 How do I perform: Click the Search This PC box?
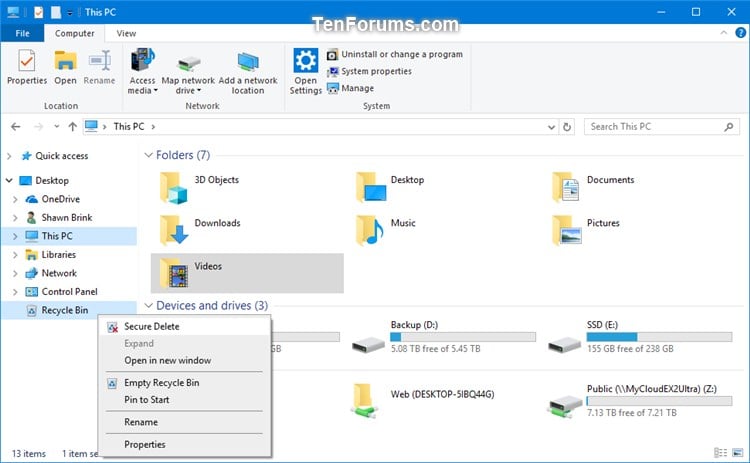(x=662, y=127)
